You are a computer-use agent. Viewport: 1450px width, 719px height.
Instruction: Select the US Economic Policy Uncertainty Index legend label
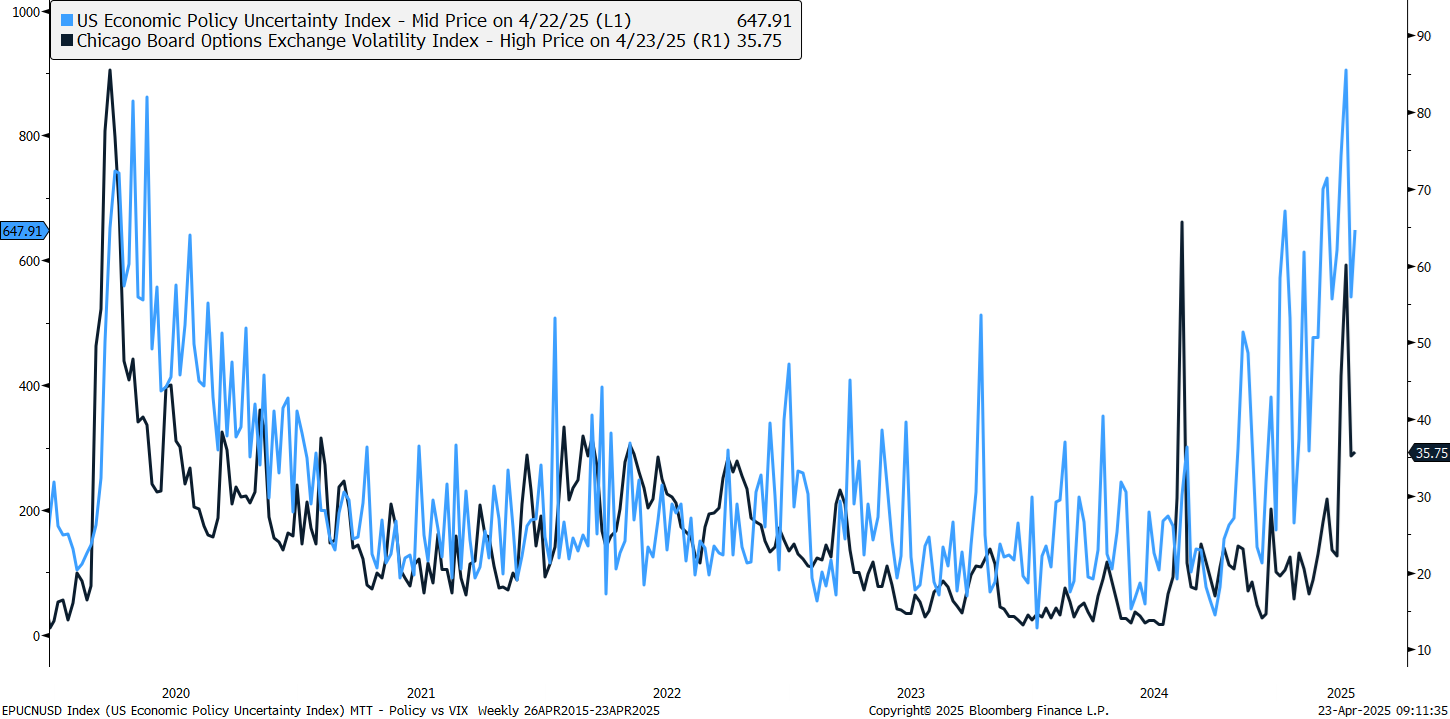pos(354,20)
